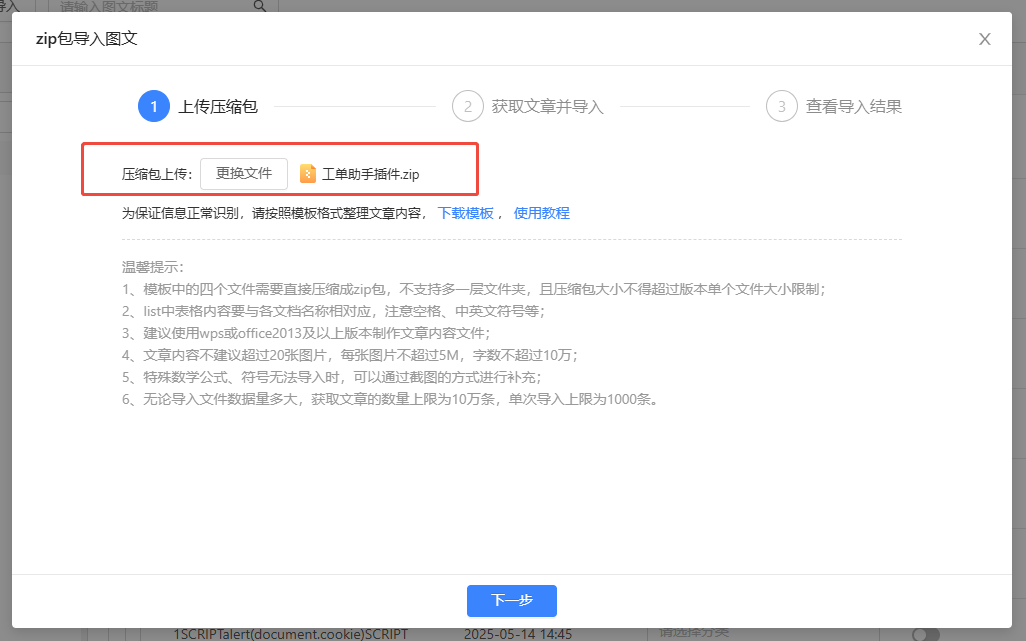1026x641 pixels.
Task: Select the 获取文章并导入 step label
Action: 547,106
